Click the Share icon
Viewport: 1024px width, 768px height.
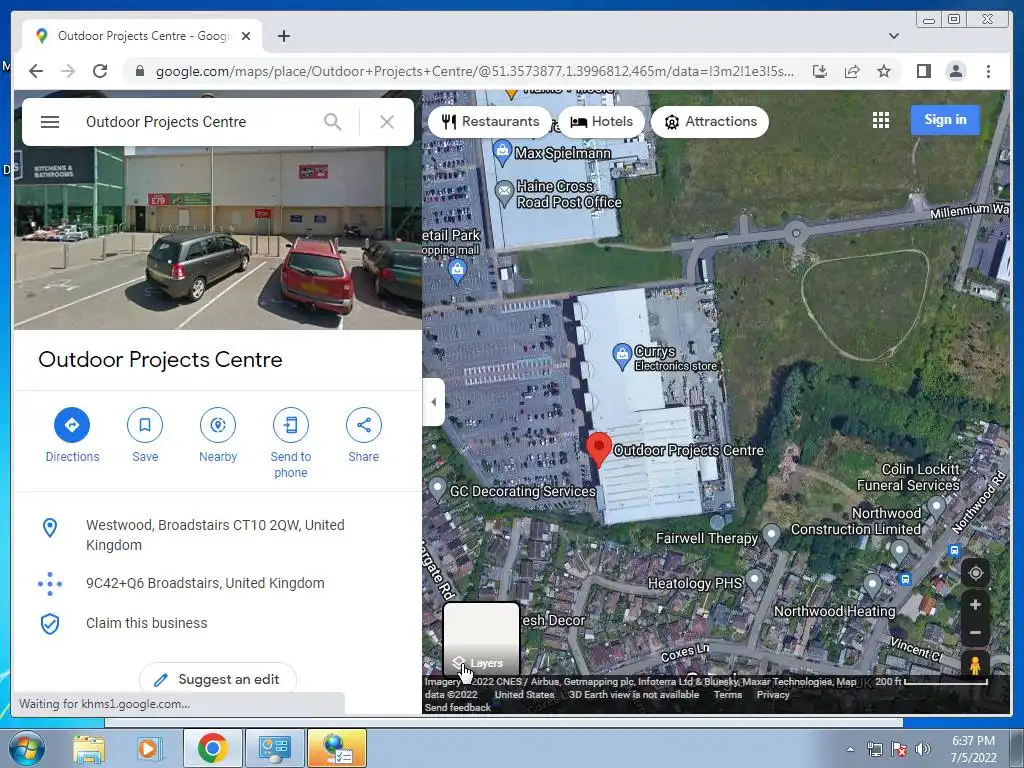pos(364,425)
